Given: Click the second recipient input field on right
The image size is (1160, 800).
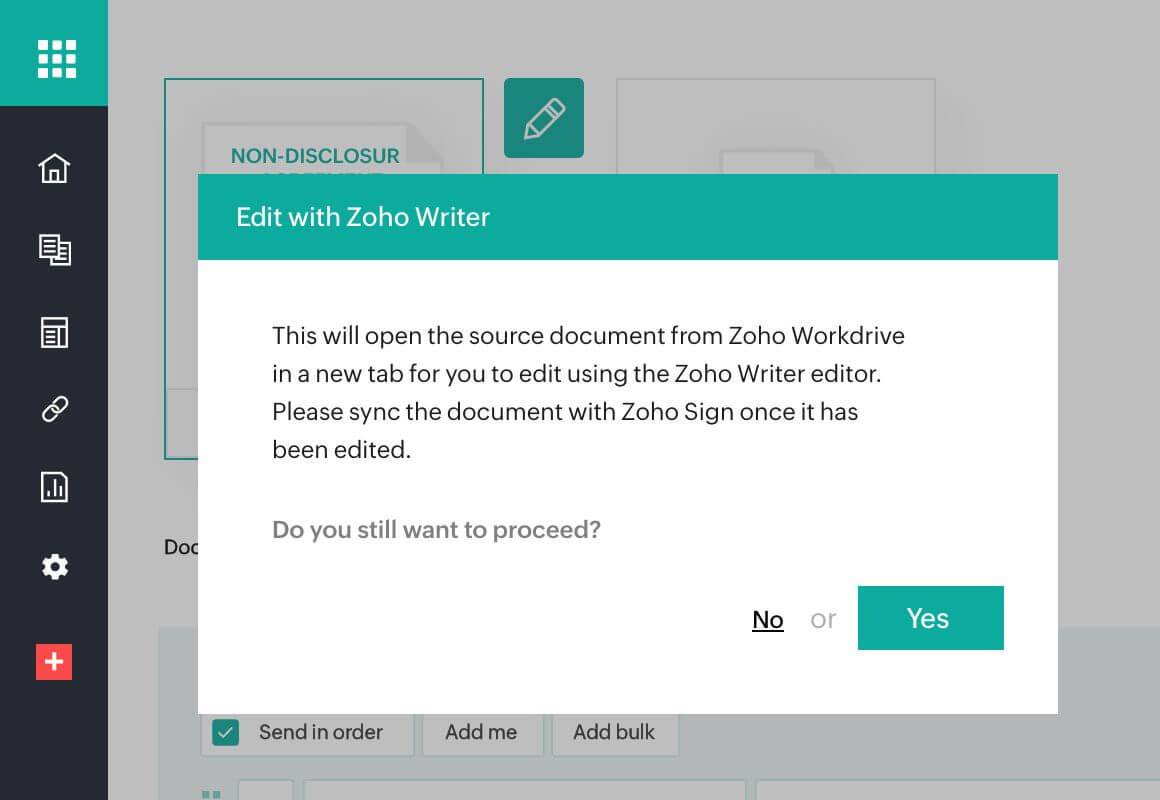Looking at the screenshot, I should (x=956, y=791).
